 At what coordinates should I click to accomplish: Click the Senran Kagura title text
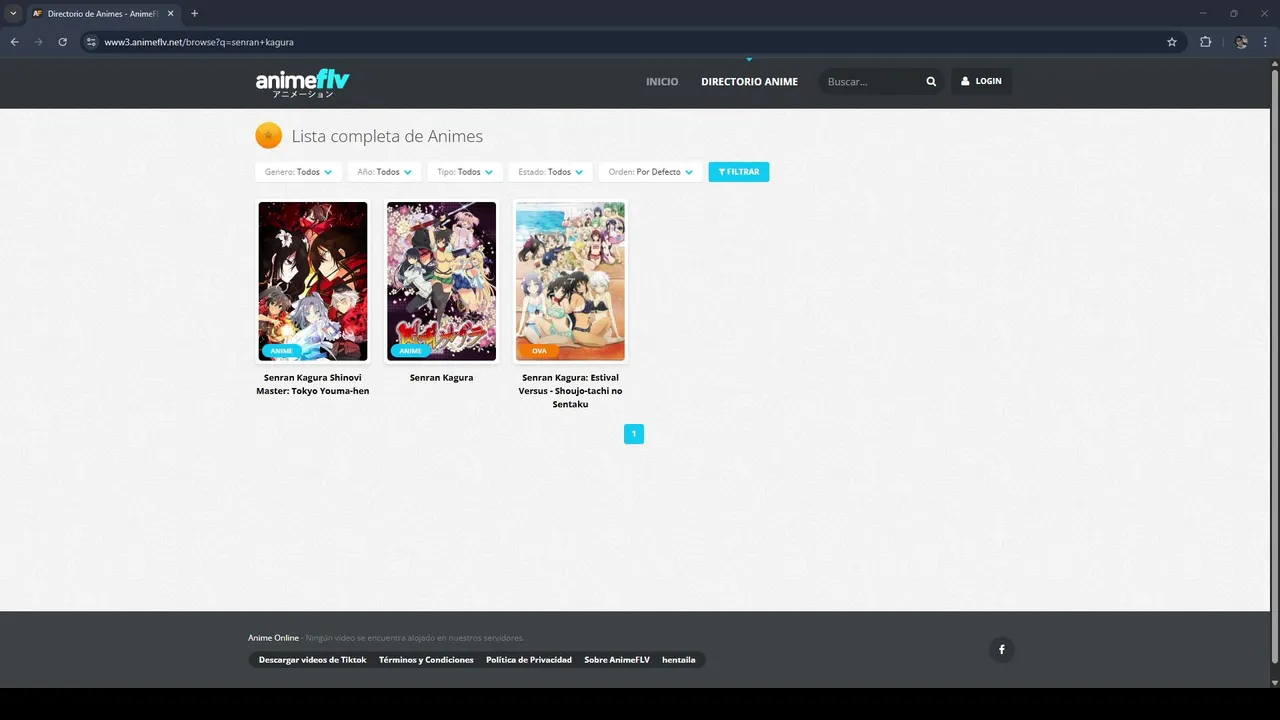[x=441, y=378]
